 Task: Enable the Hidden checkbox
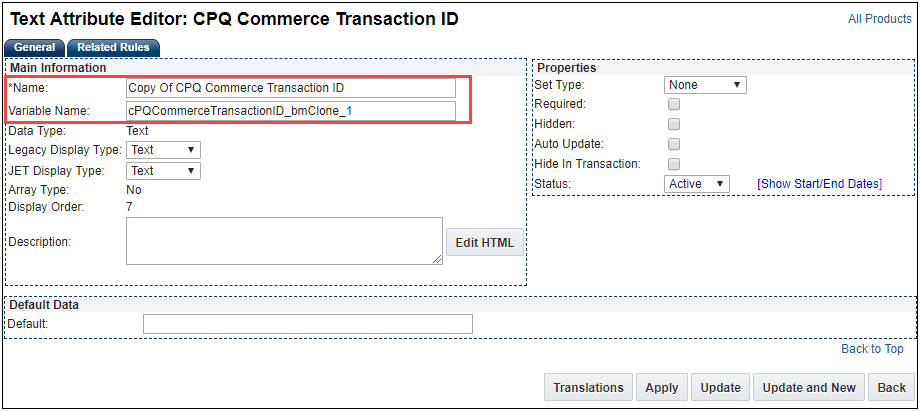674,124
